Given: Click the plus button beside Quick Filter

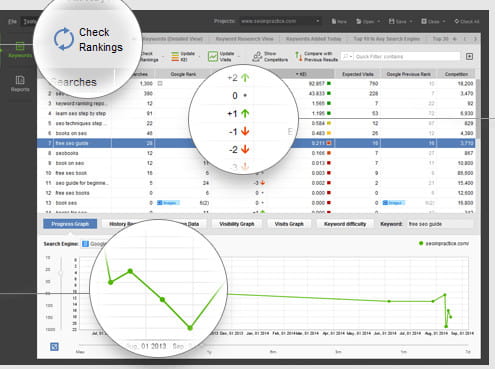Looking at the screenshot, I should [469, 56].
